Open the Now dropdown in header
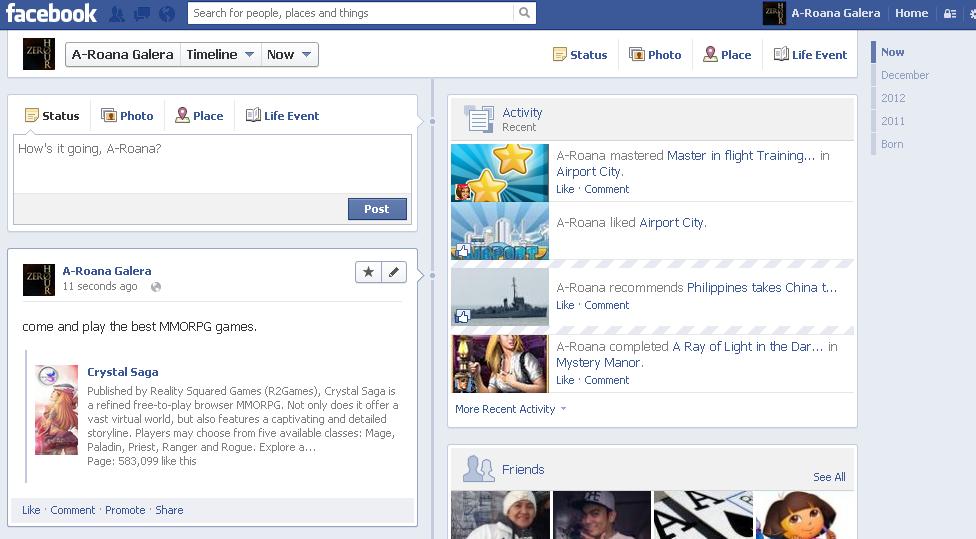Screen dimensions: 976x539 (x=290, y=55)
